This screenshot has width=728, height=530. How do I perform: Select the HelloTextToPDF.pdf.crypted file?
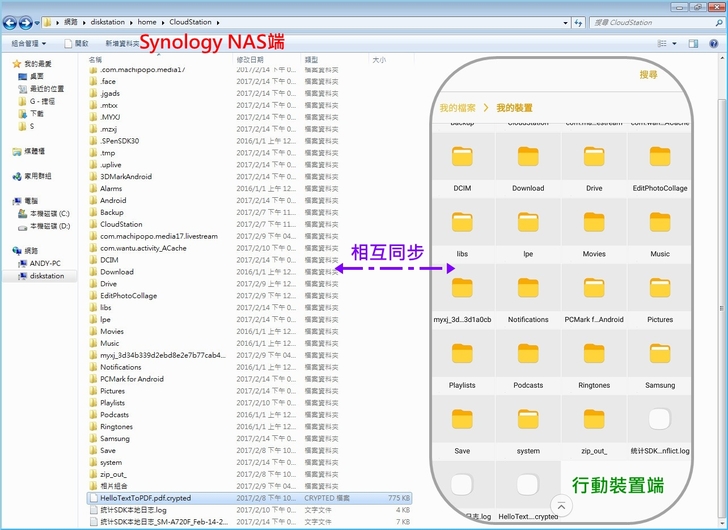(x=145, y=497)
